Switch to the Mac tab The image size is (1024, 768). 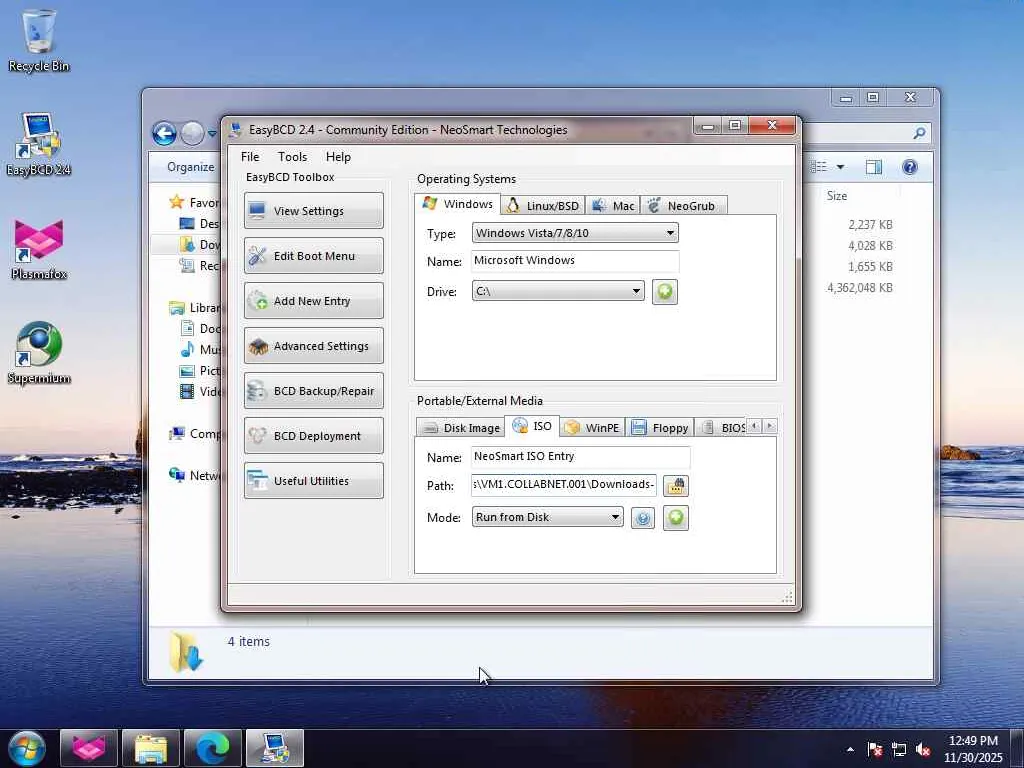[613, 206]
